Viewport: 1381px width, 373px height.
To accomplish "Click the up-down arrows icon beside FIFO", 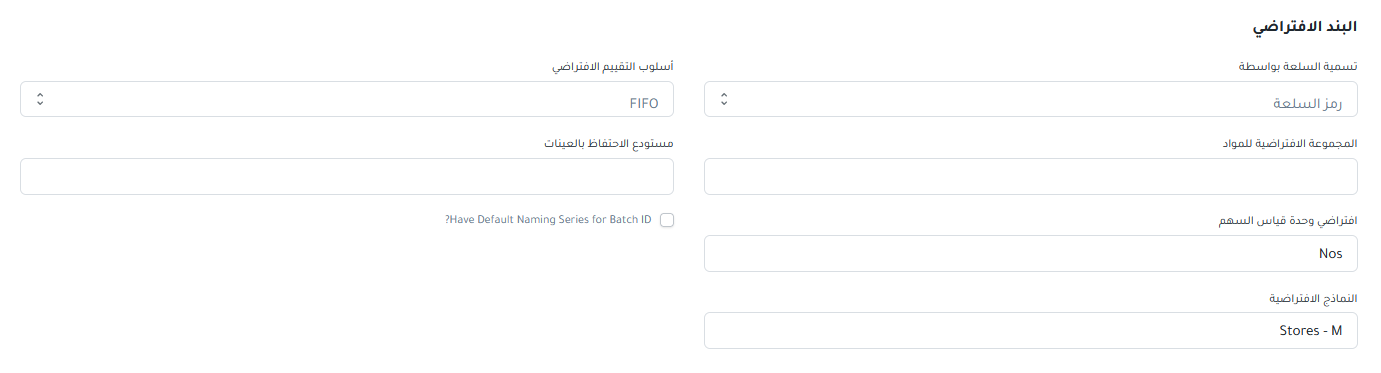I will 39,99.
